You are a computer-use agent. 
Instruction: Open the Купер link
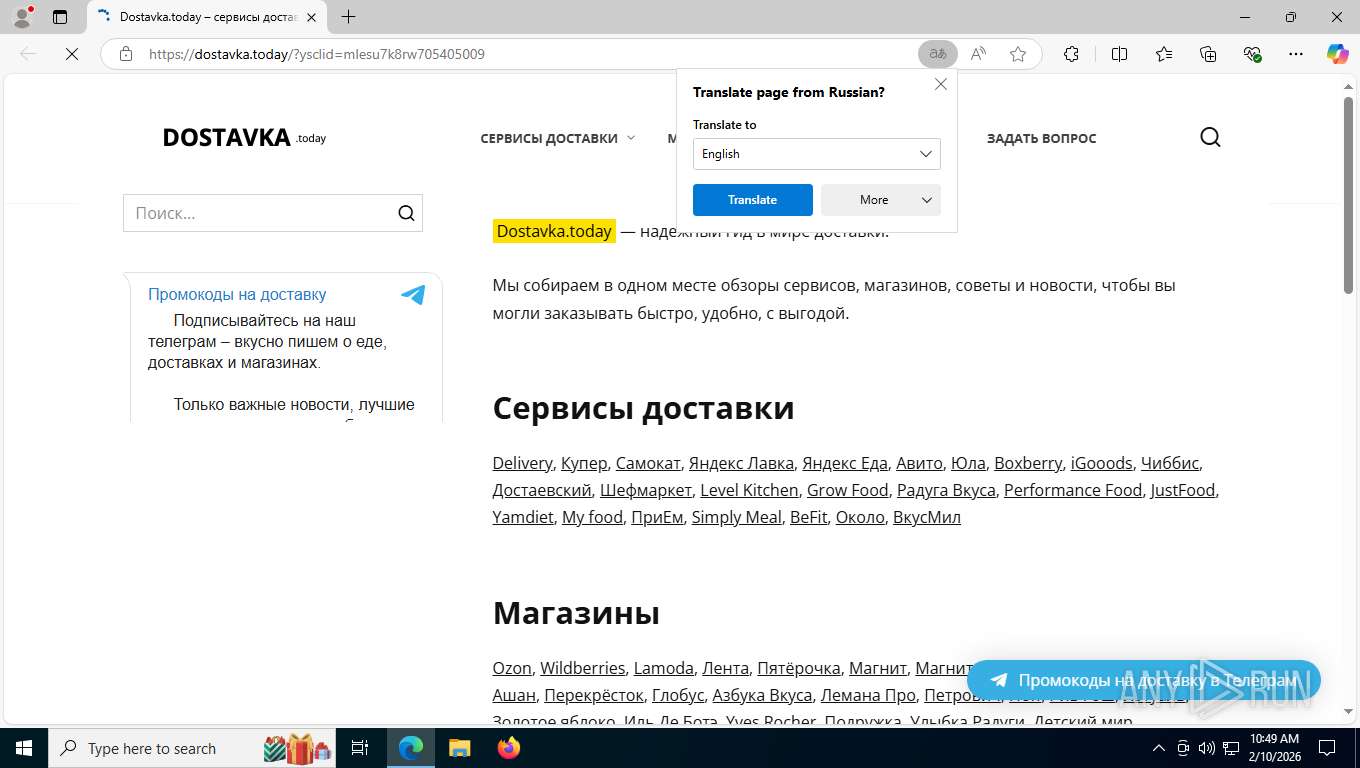[584, 463]
